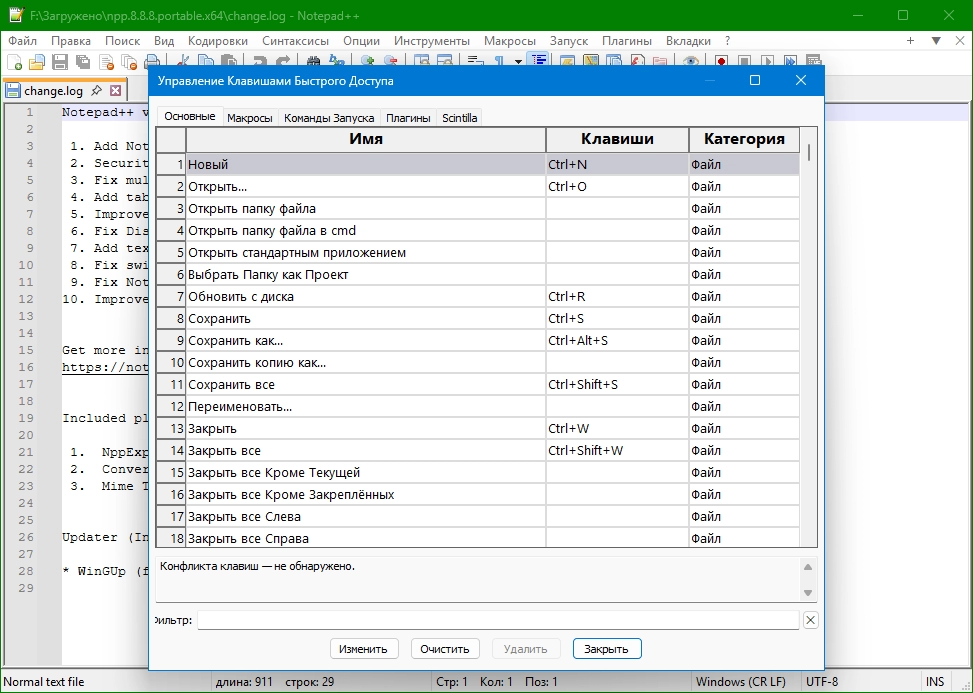
Task: Click Windows (CR LF) in status bar
Action: pos(741,682)
